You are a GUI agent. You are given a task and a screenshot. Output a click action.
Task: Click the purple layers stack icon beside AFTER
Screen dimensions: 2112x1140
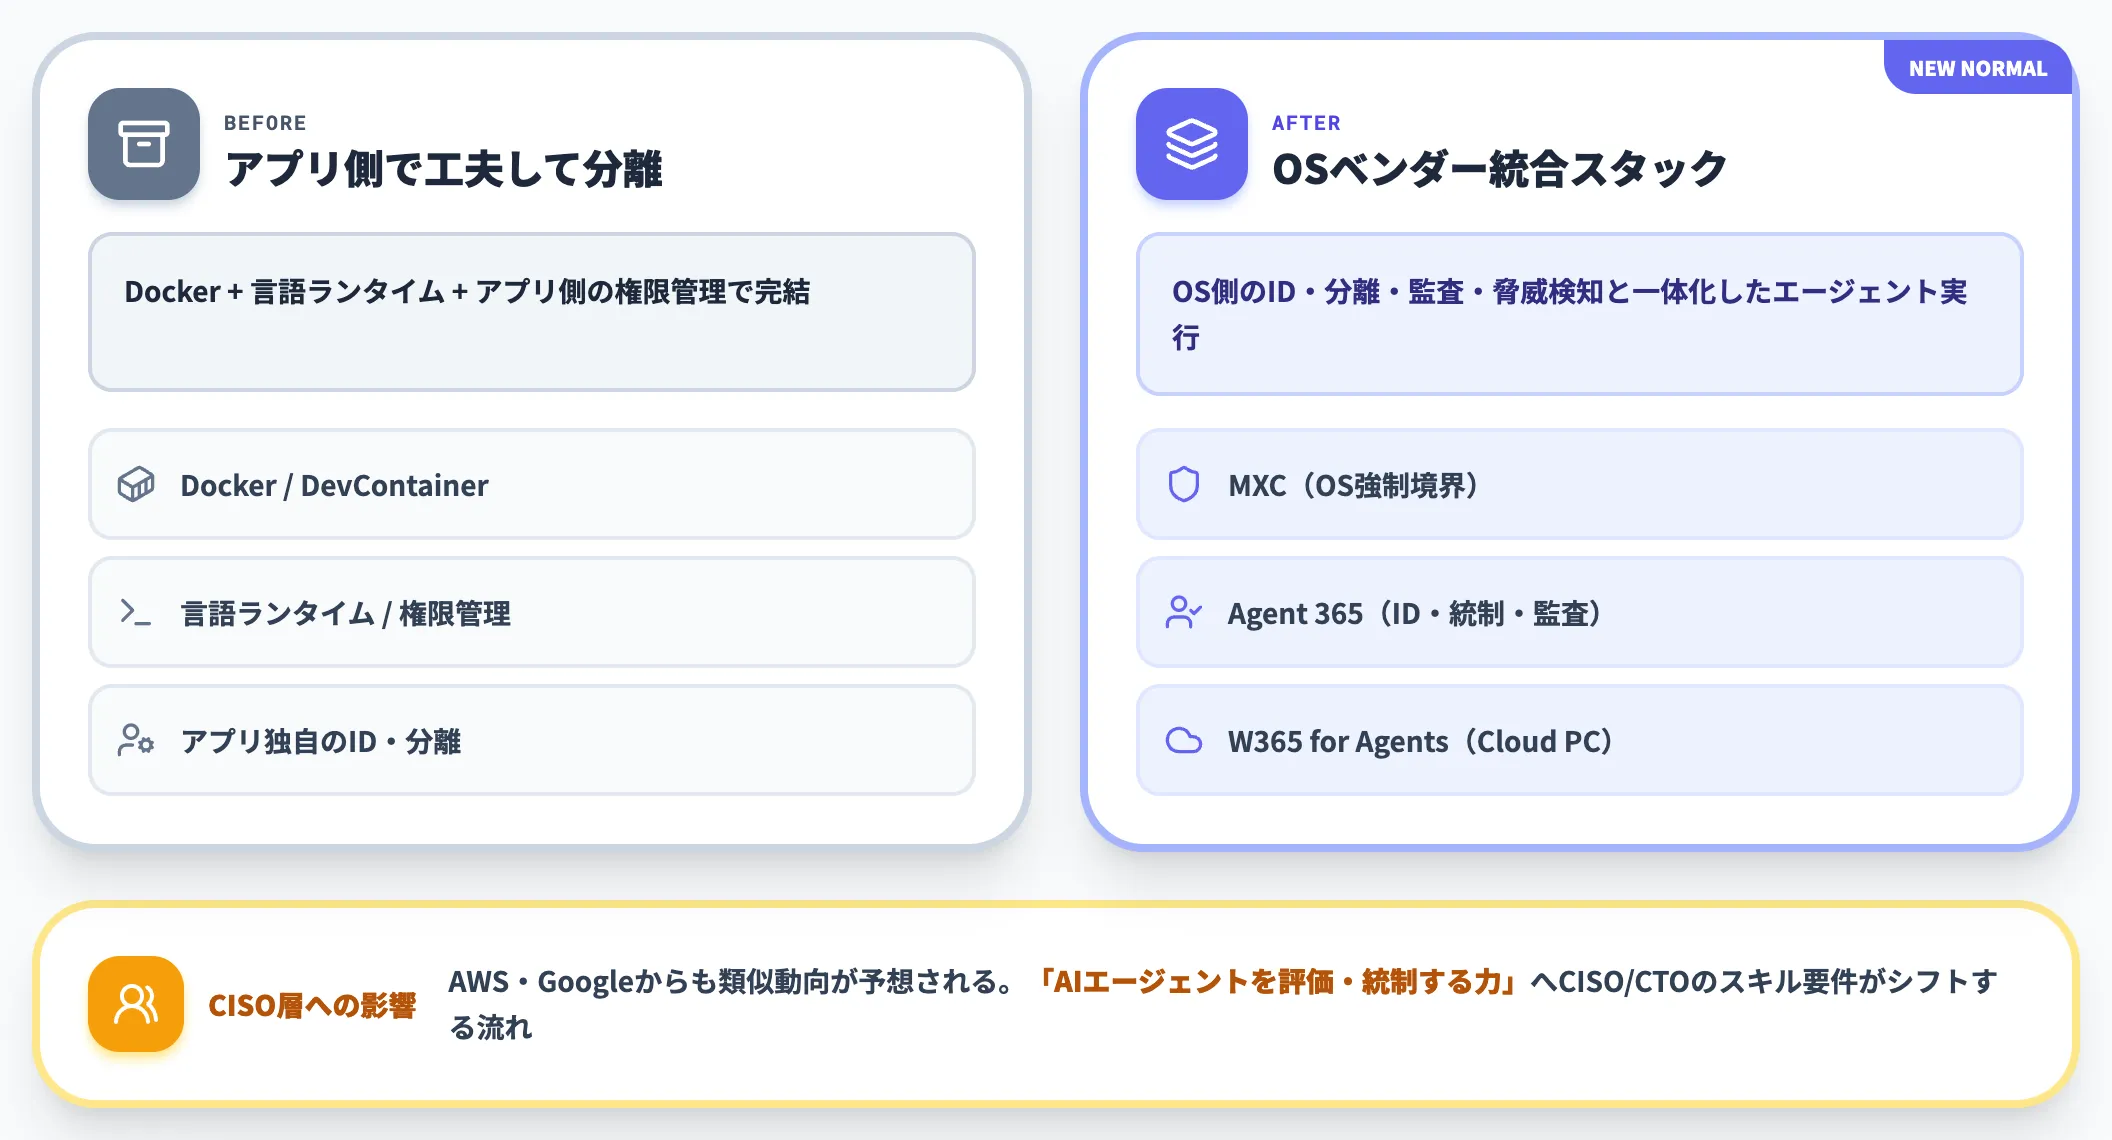[1192, 144]
